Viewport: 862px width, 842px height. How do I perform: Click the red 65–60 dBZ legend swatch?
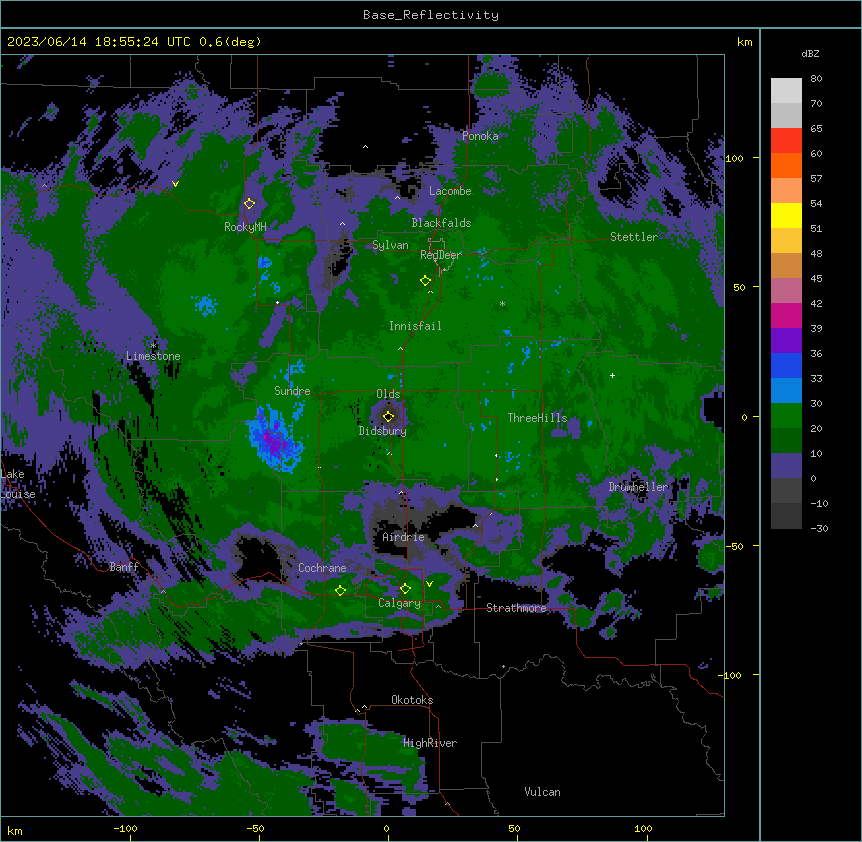point(786,141)
